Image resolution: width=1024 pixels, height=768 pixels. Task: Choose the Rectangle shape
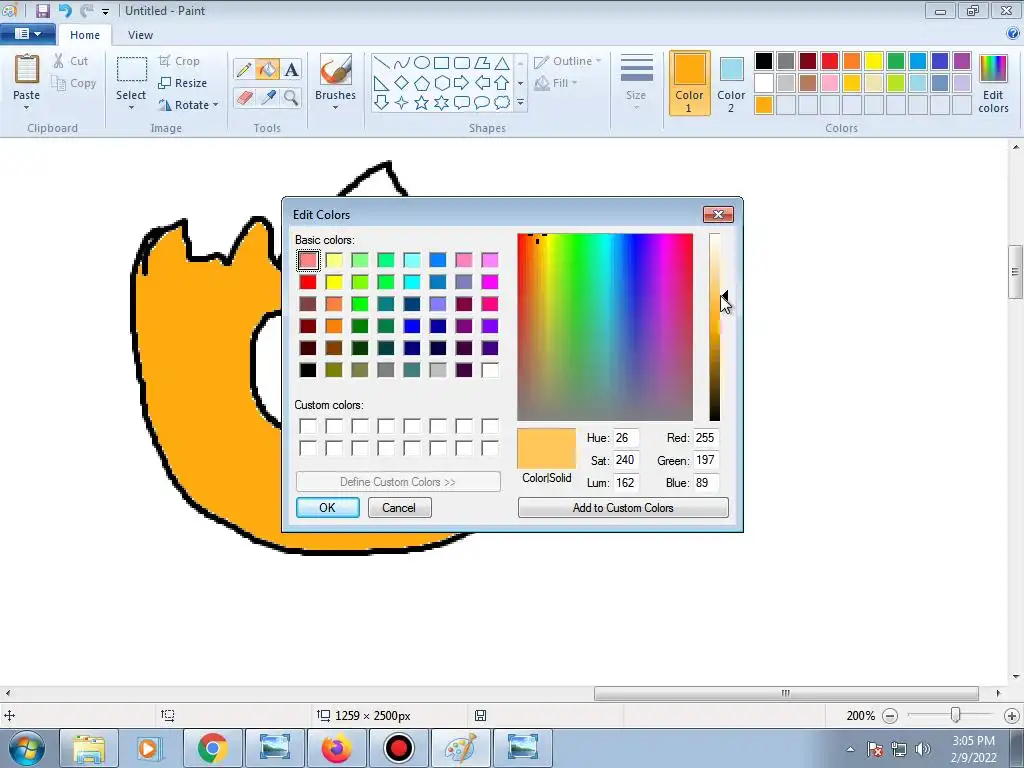pyautogui.click(x=441, y=63)
